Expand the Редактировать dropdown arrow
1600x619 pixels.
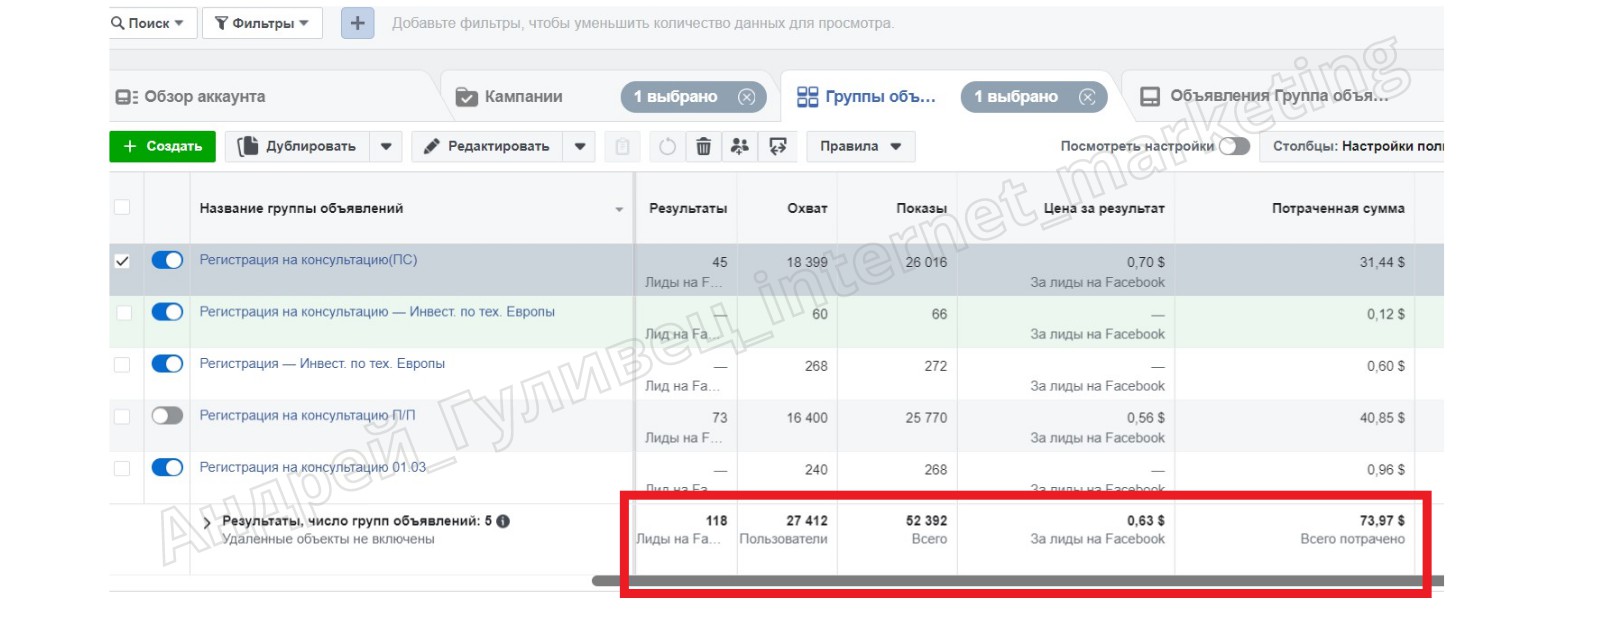[579, 146]
